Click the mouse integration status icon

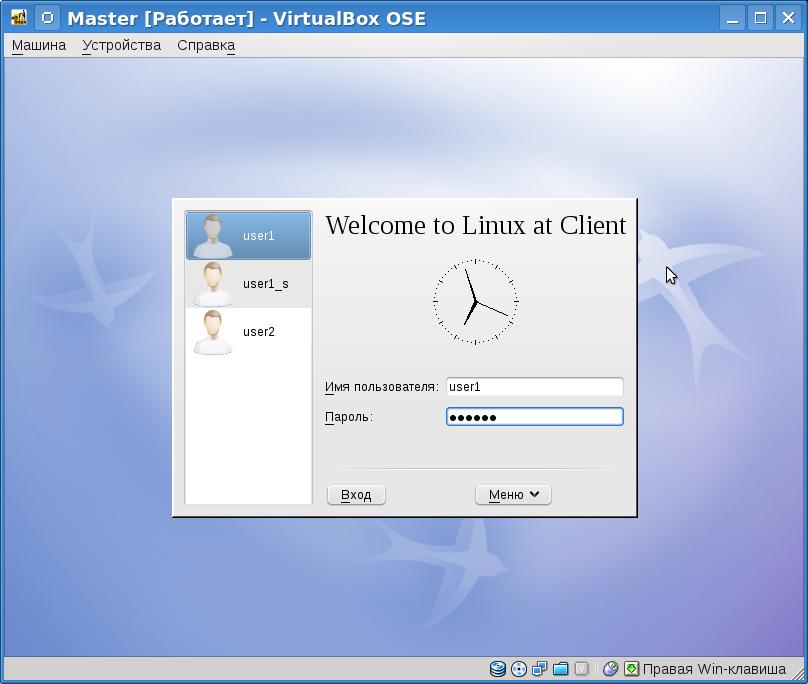pos(610,669)
